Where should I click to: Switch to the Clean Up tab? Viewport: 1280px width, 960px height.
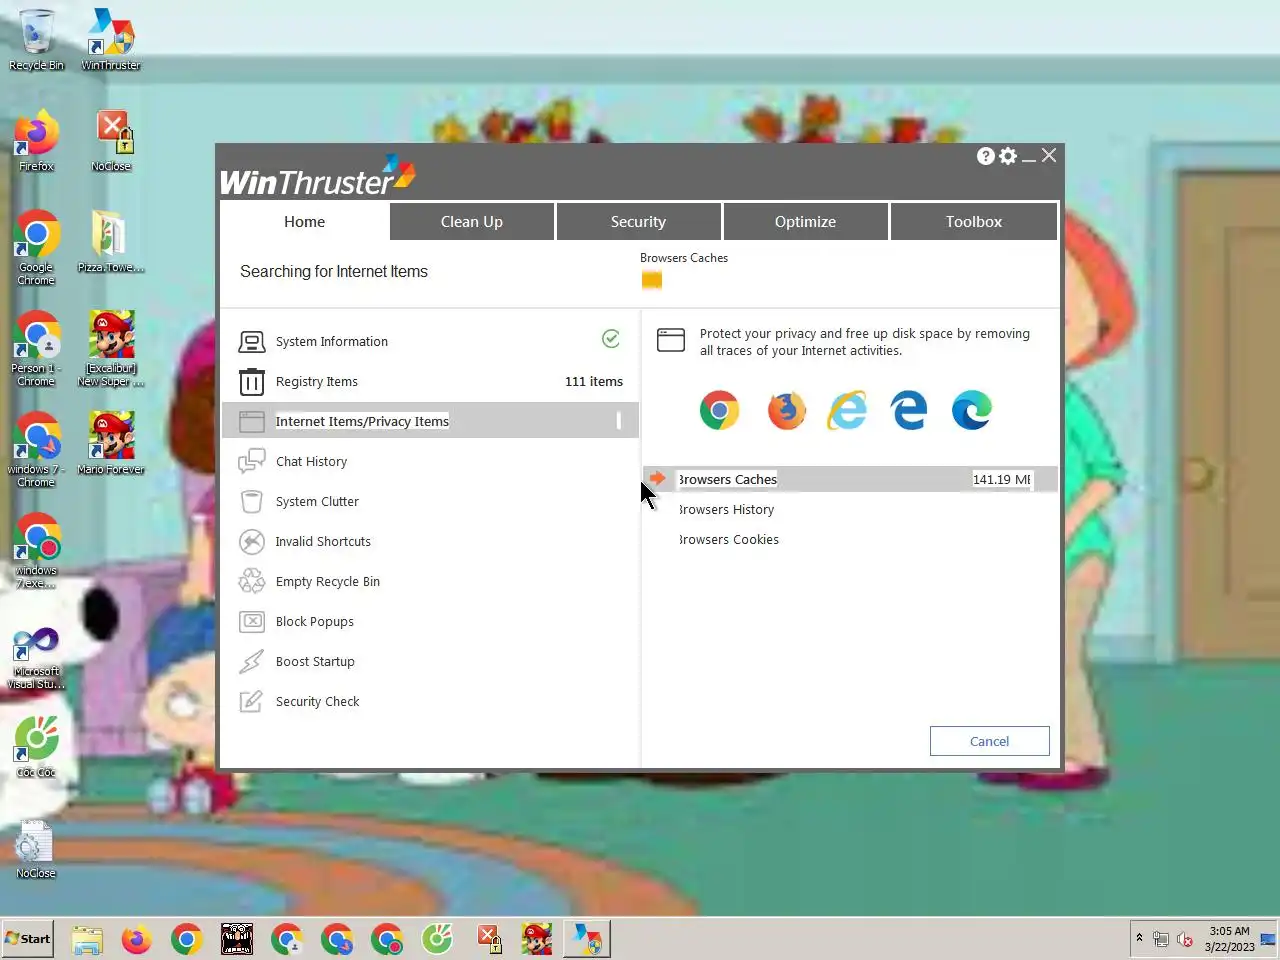472,222
